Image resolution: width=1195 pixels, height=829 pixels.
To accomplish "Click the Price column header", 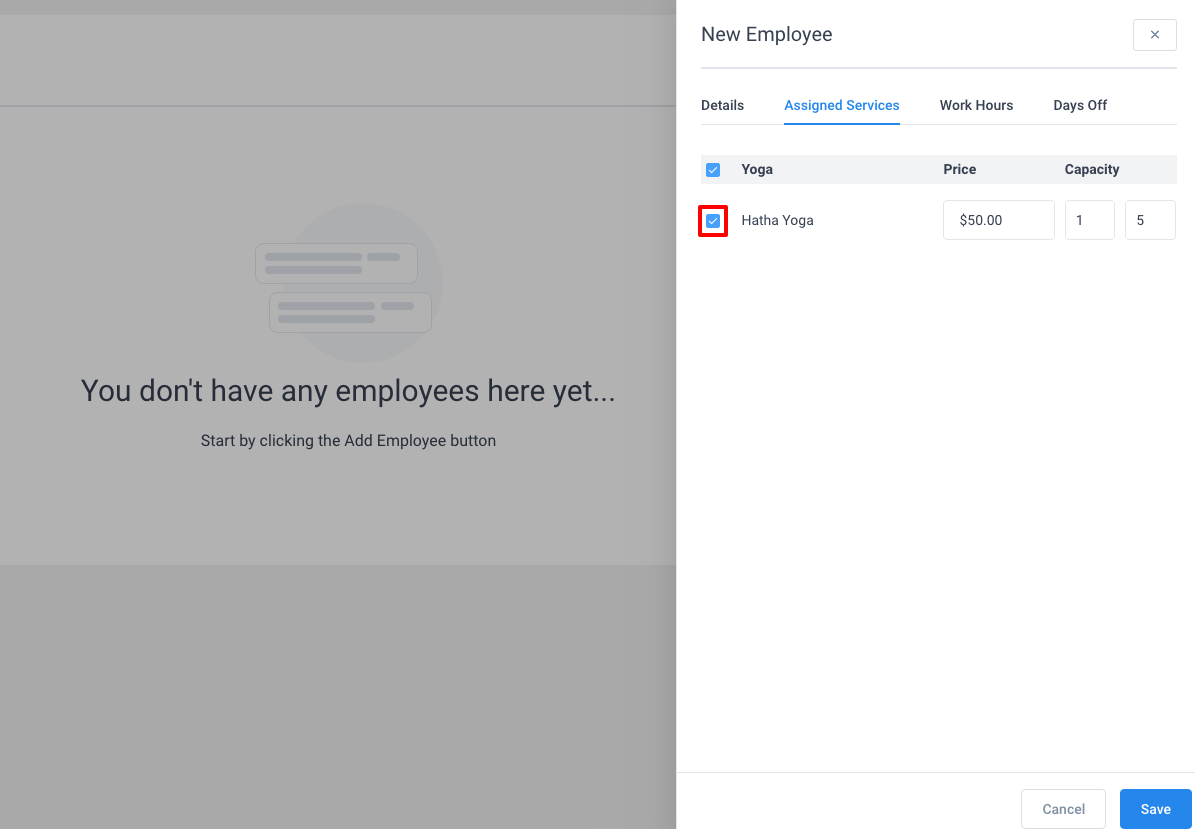I will [x=960, y=169].
